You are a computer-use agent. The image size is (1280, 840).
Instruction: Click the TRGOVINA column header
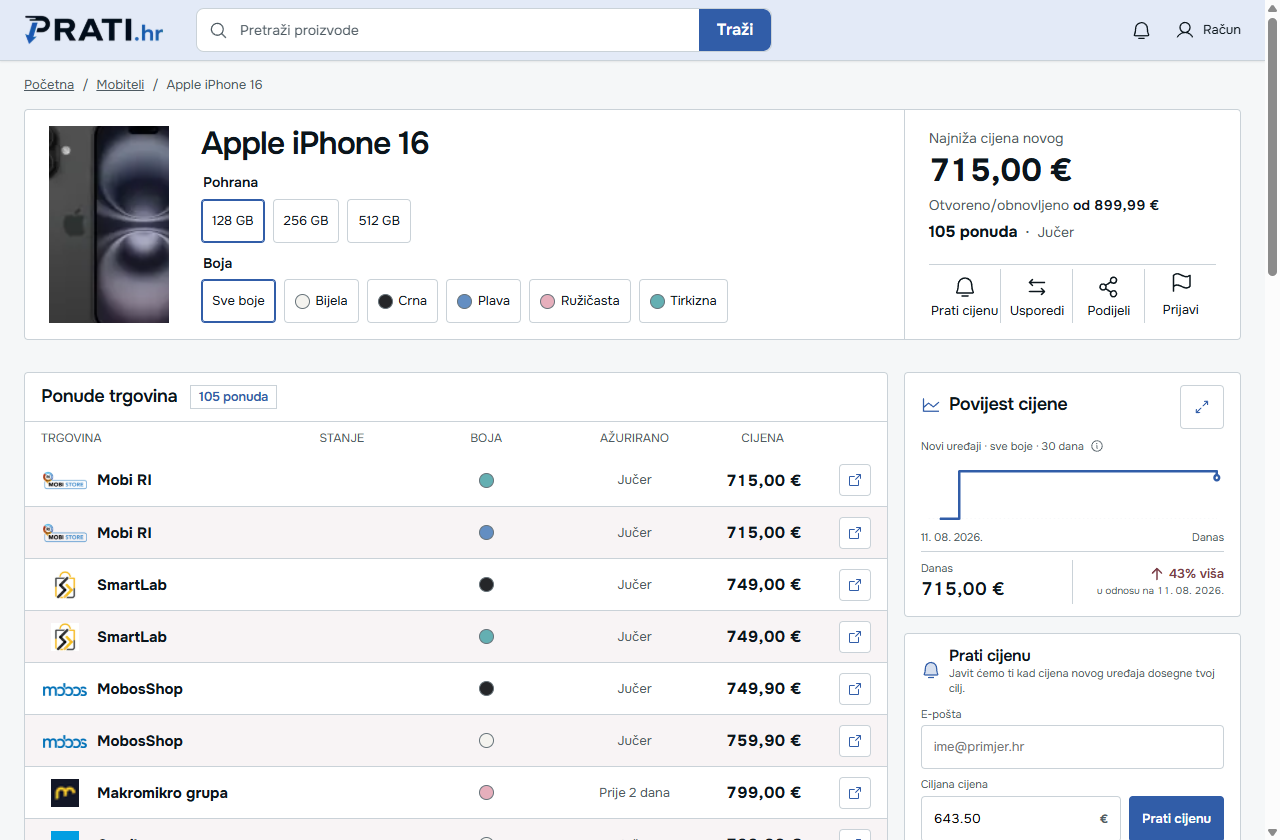tap(71, 438)
